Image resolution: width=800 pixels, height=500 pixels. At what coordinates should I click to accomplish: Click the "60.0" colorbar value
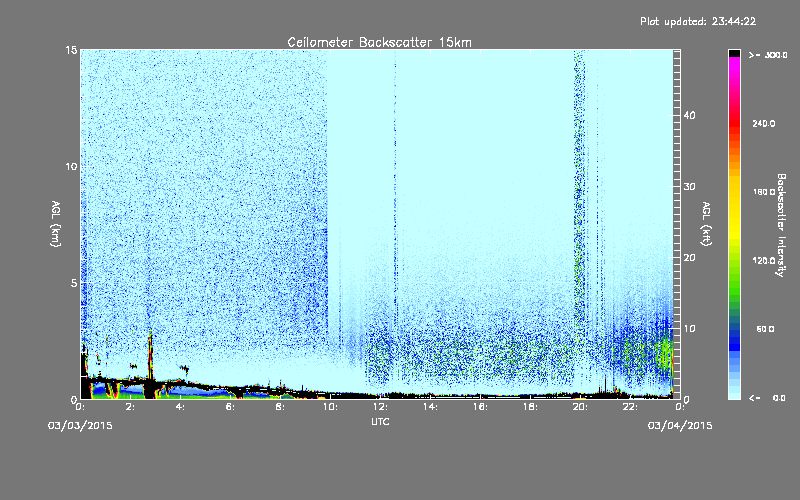click(765, 329)
